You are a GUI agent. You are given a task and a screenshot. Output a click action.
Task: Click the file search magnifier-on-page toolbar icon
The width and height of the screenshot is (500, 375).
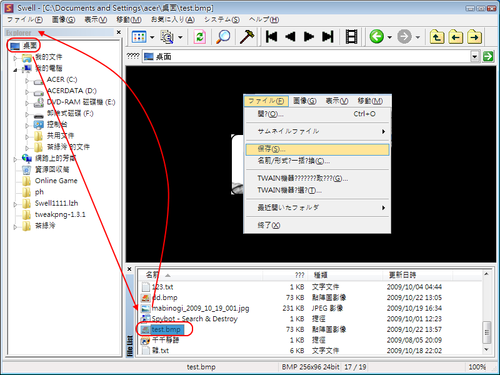(167, 37)
